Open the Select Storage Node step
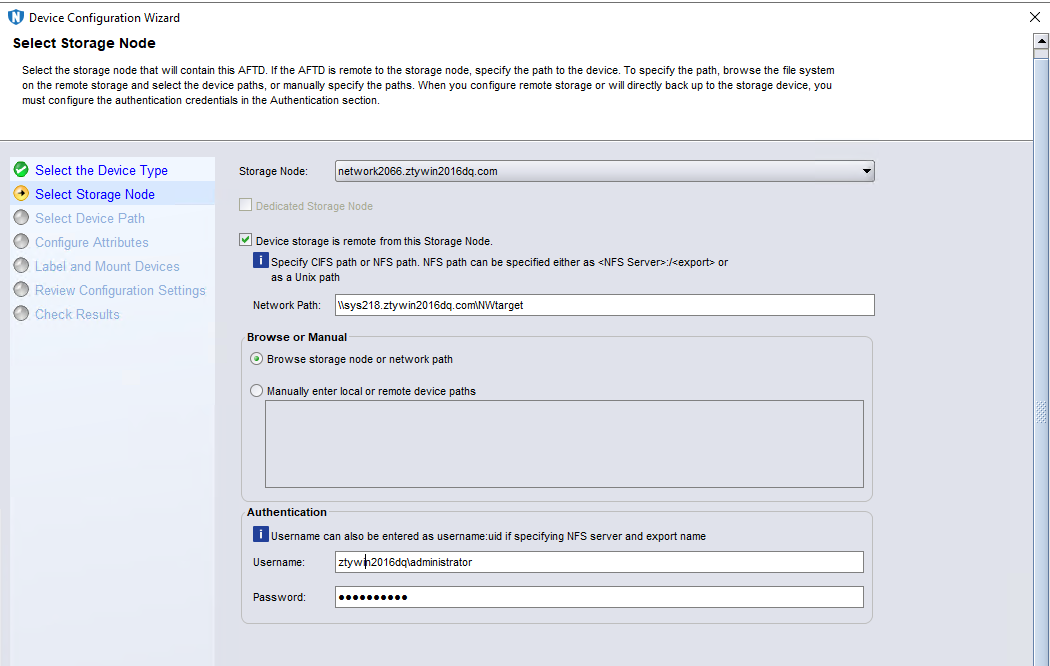 click(x=95, y=194)
